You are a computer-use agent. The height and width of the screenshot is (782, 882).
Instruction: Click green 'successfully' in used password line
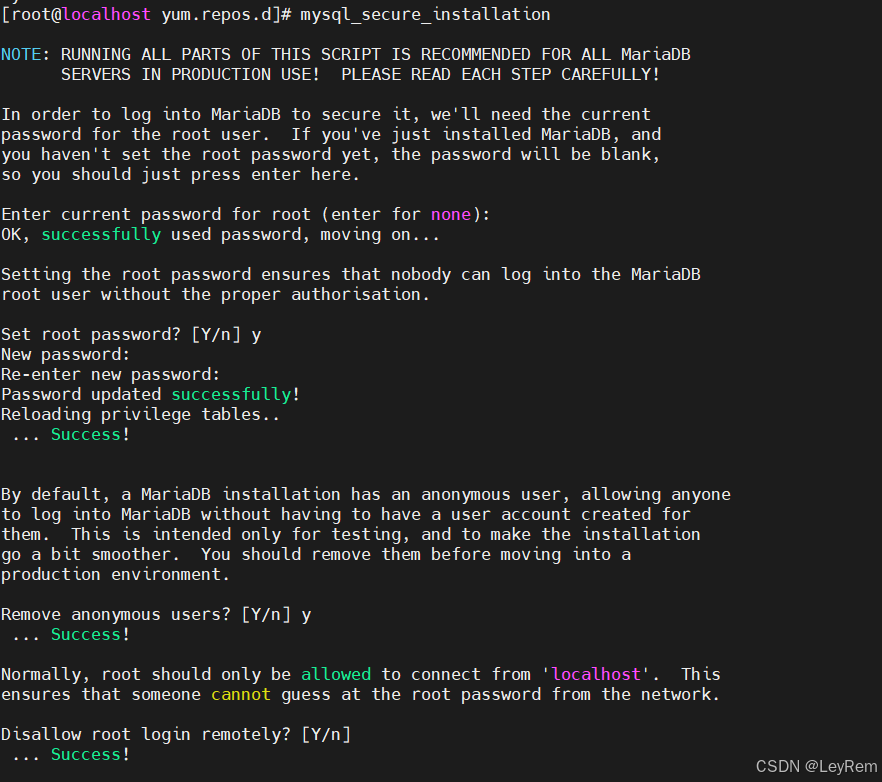(x=101, y=235)
